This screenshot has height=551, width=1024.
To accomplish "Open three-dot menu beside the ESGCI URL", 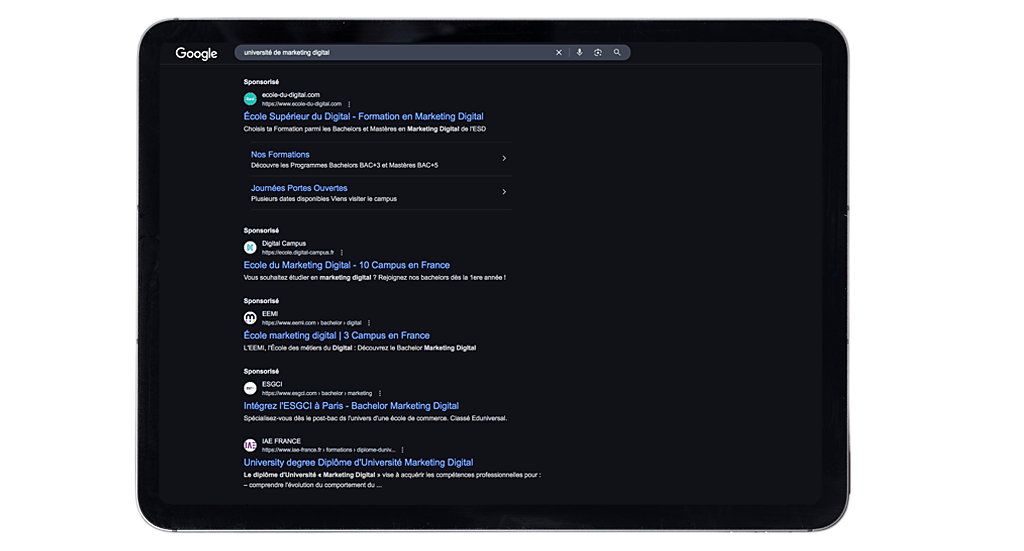I will pyautogui.click(x=380, y=393).
